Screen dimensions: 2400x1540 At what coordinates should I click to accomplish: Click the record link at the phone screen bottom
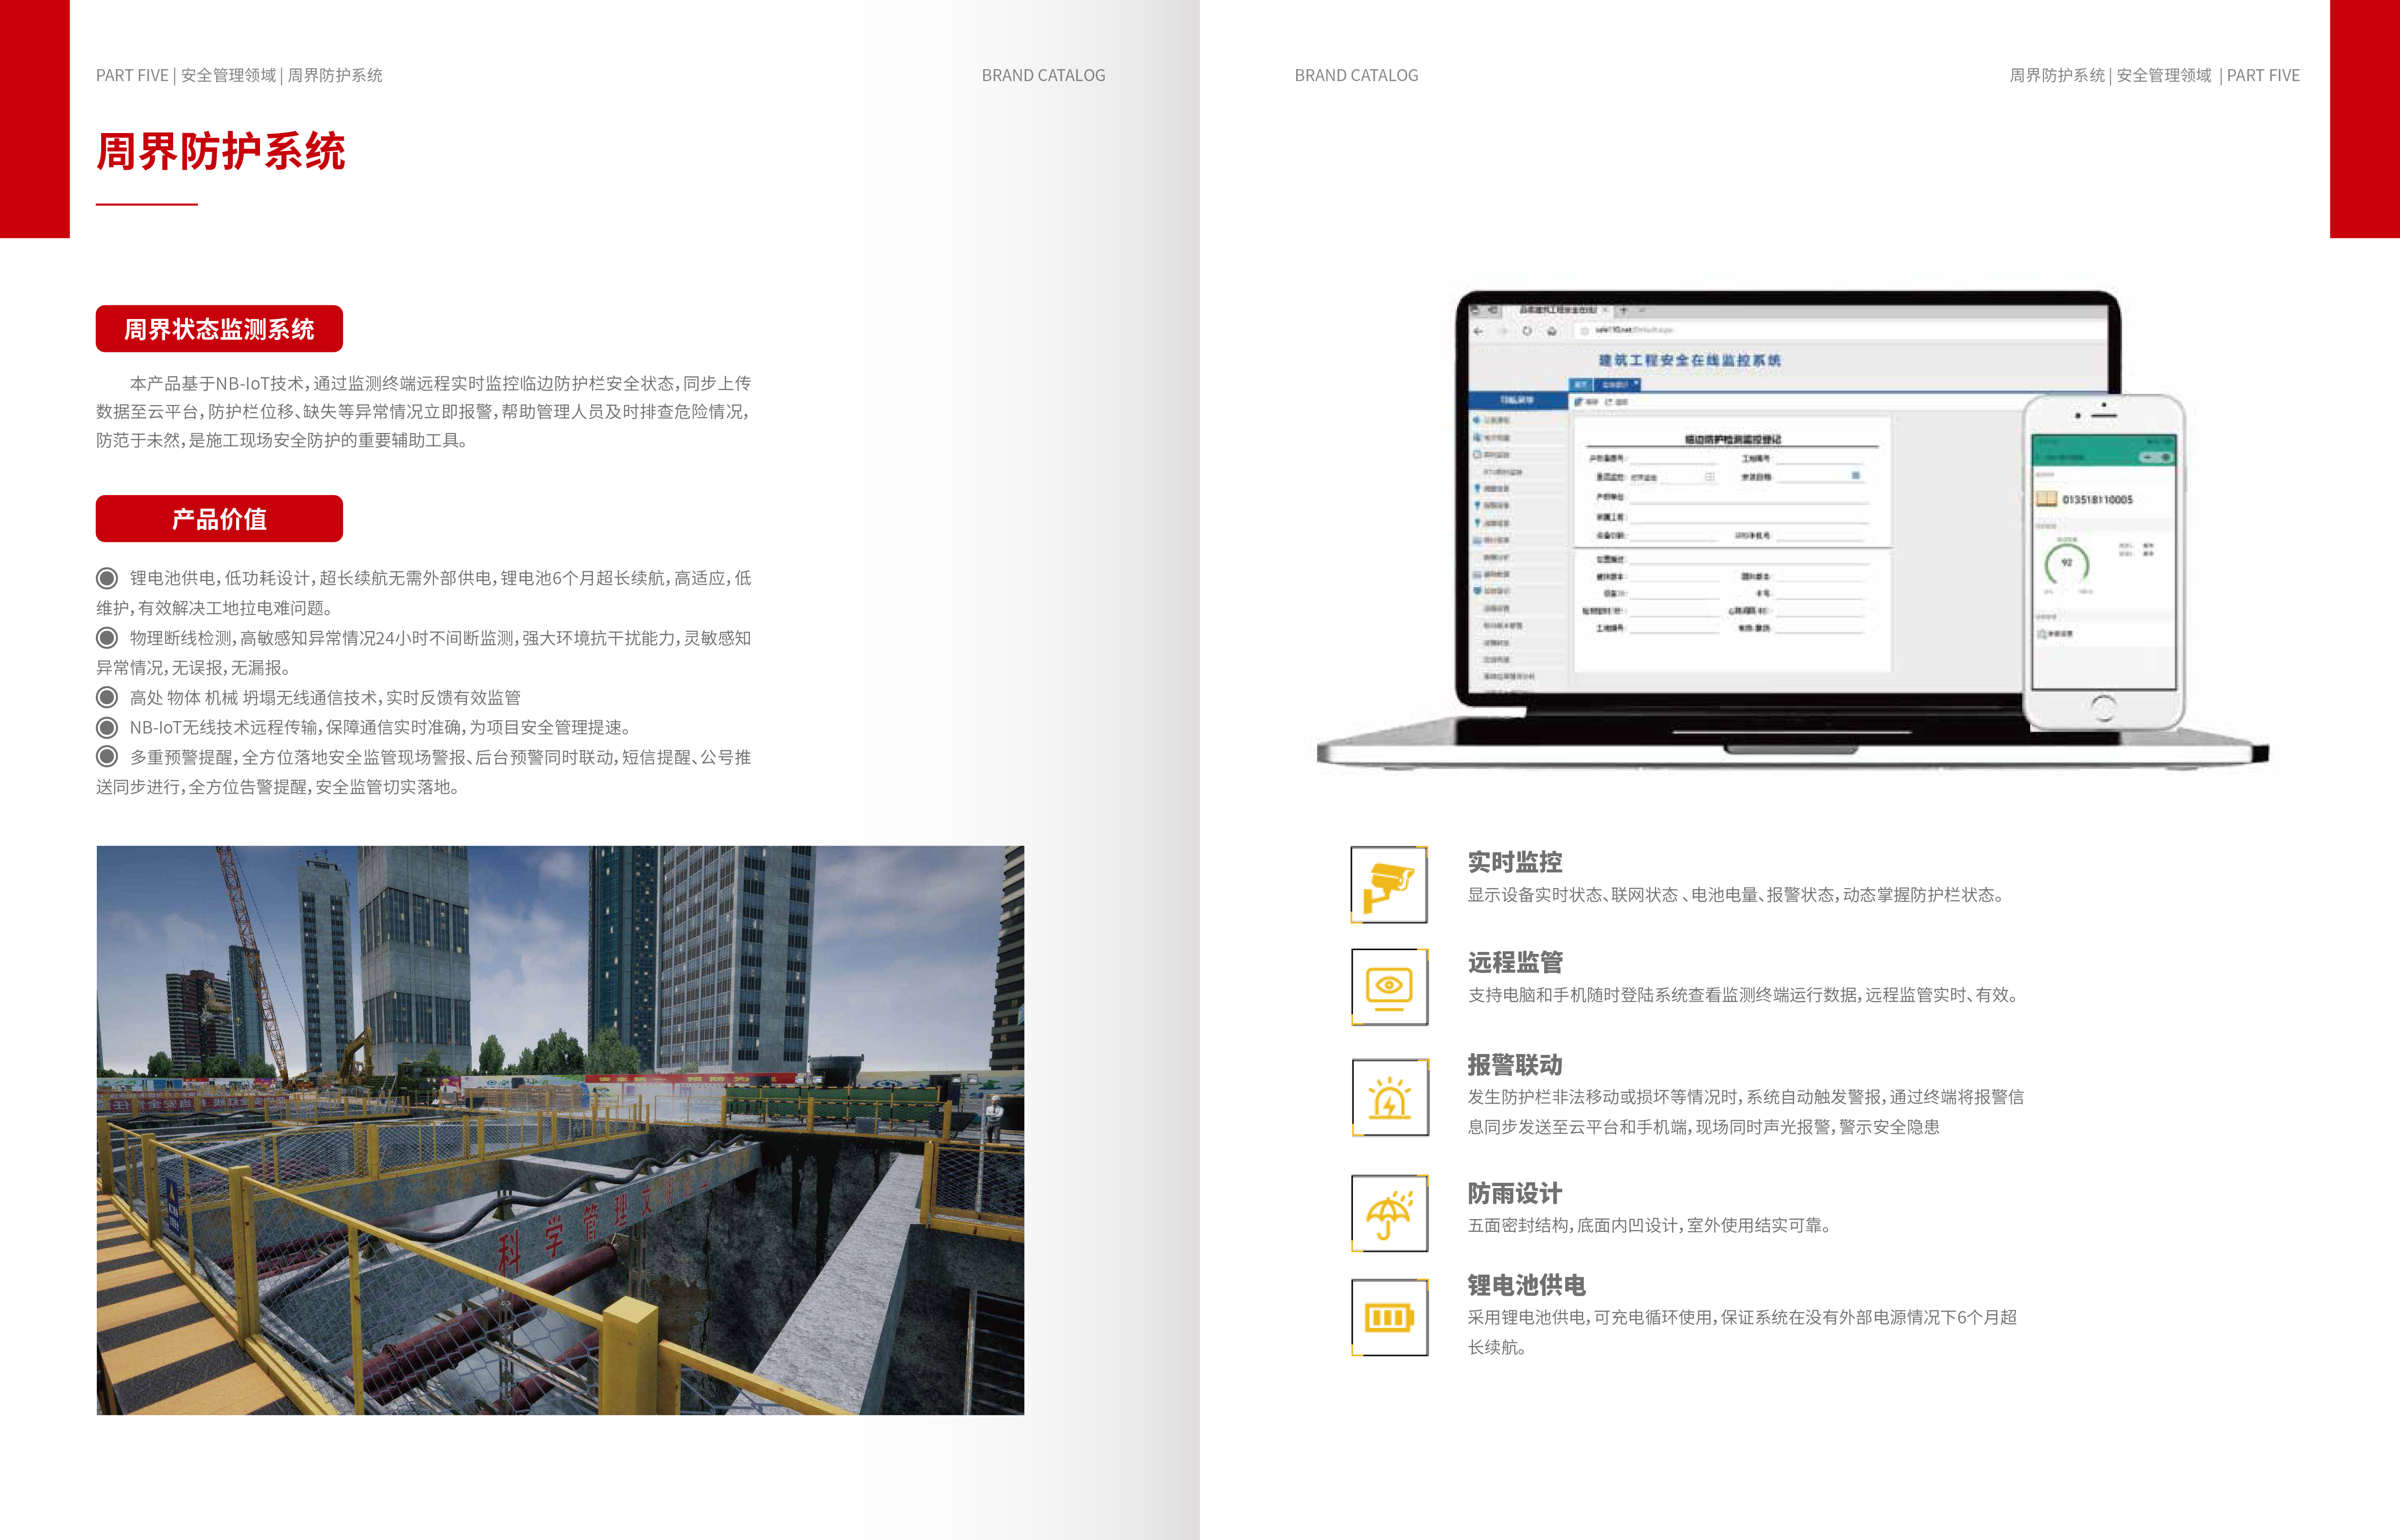[2053, 633]
